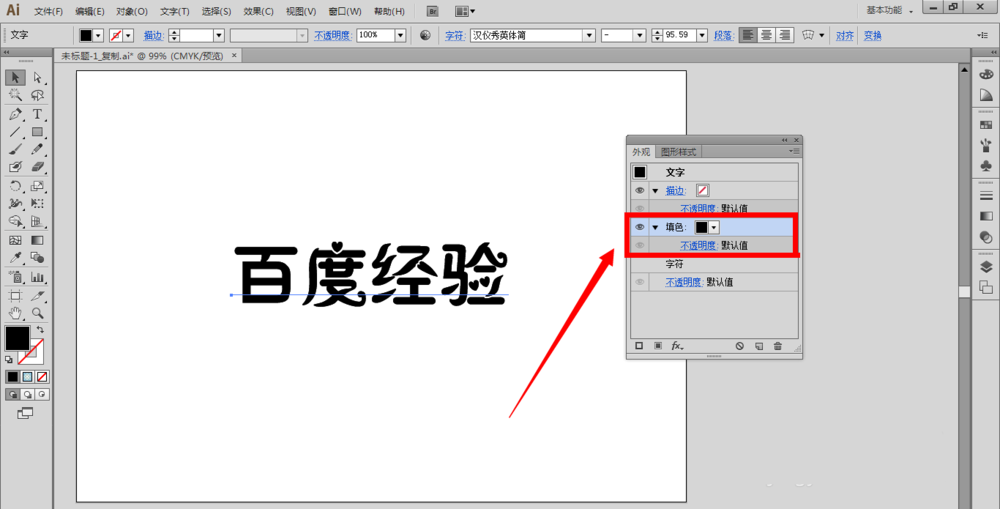This screenshot has height=509, width=1000.
Task: Open the 基本功能 workspace switcher
Action: coord(890,10)
